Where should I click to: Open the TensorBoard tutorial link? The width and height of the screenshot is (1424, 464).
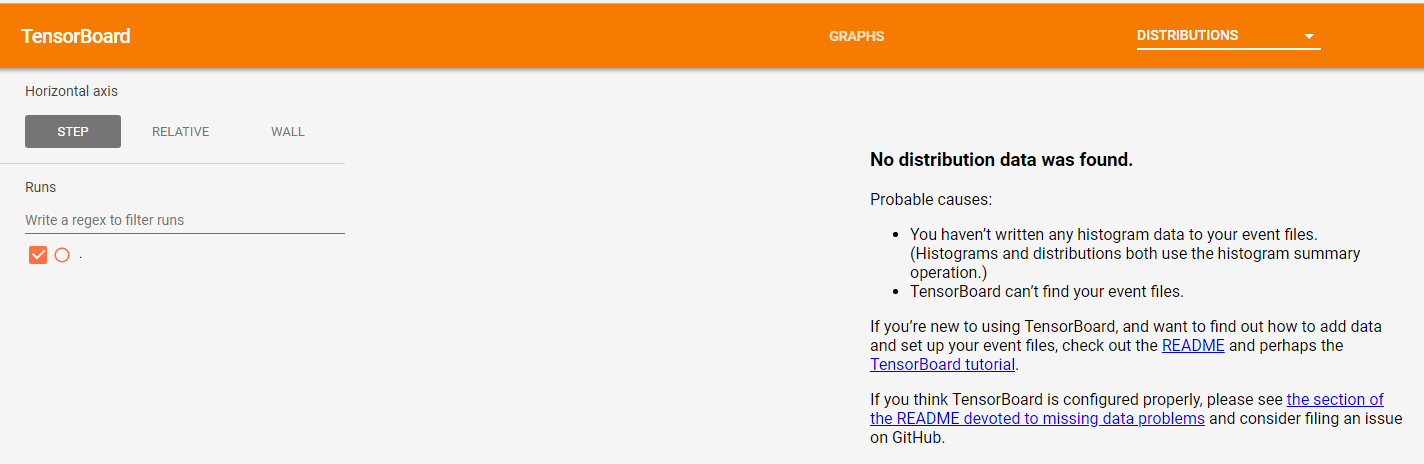point(943,364)
